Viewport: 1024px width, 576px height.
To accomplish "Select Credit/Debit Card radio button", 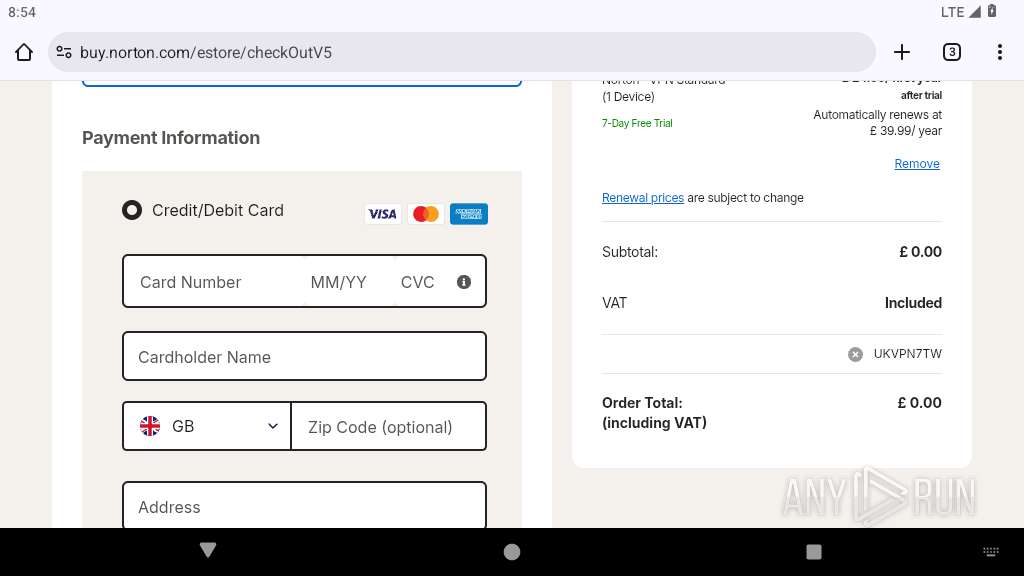I will pos(132,210).
